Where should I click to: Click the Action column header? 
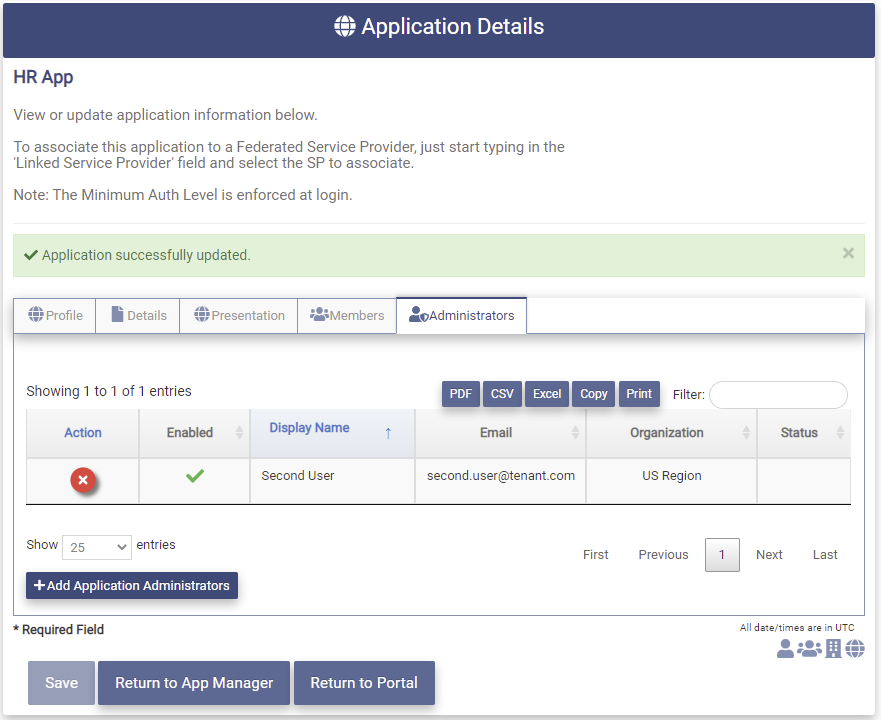[83, 433]
